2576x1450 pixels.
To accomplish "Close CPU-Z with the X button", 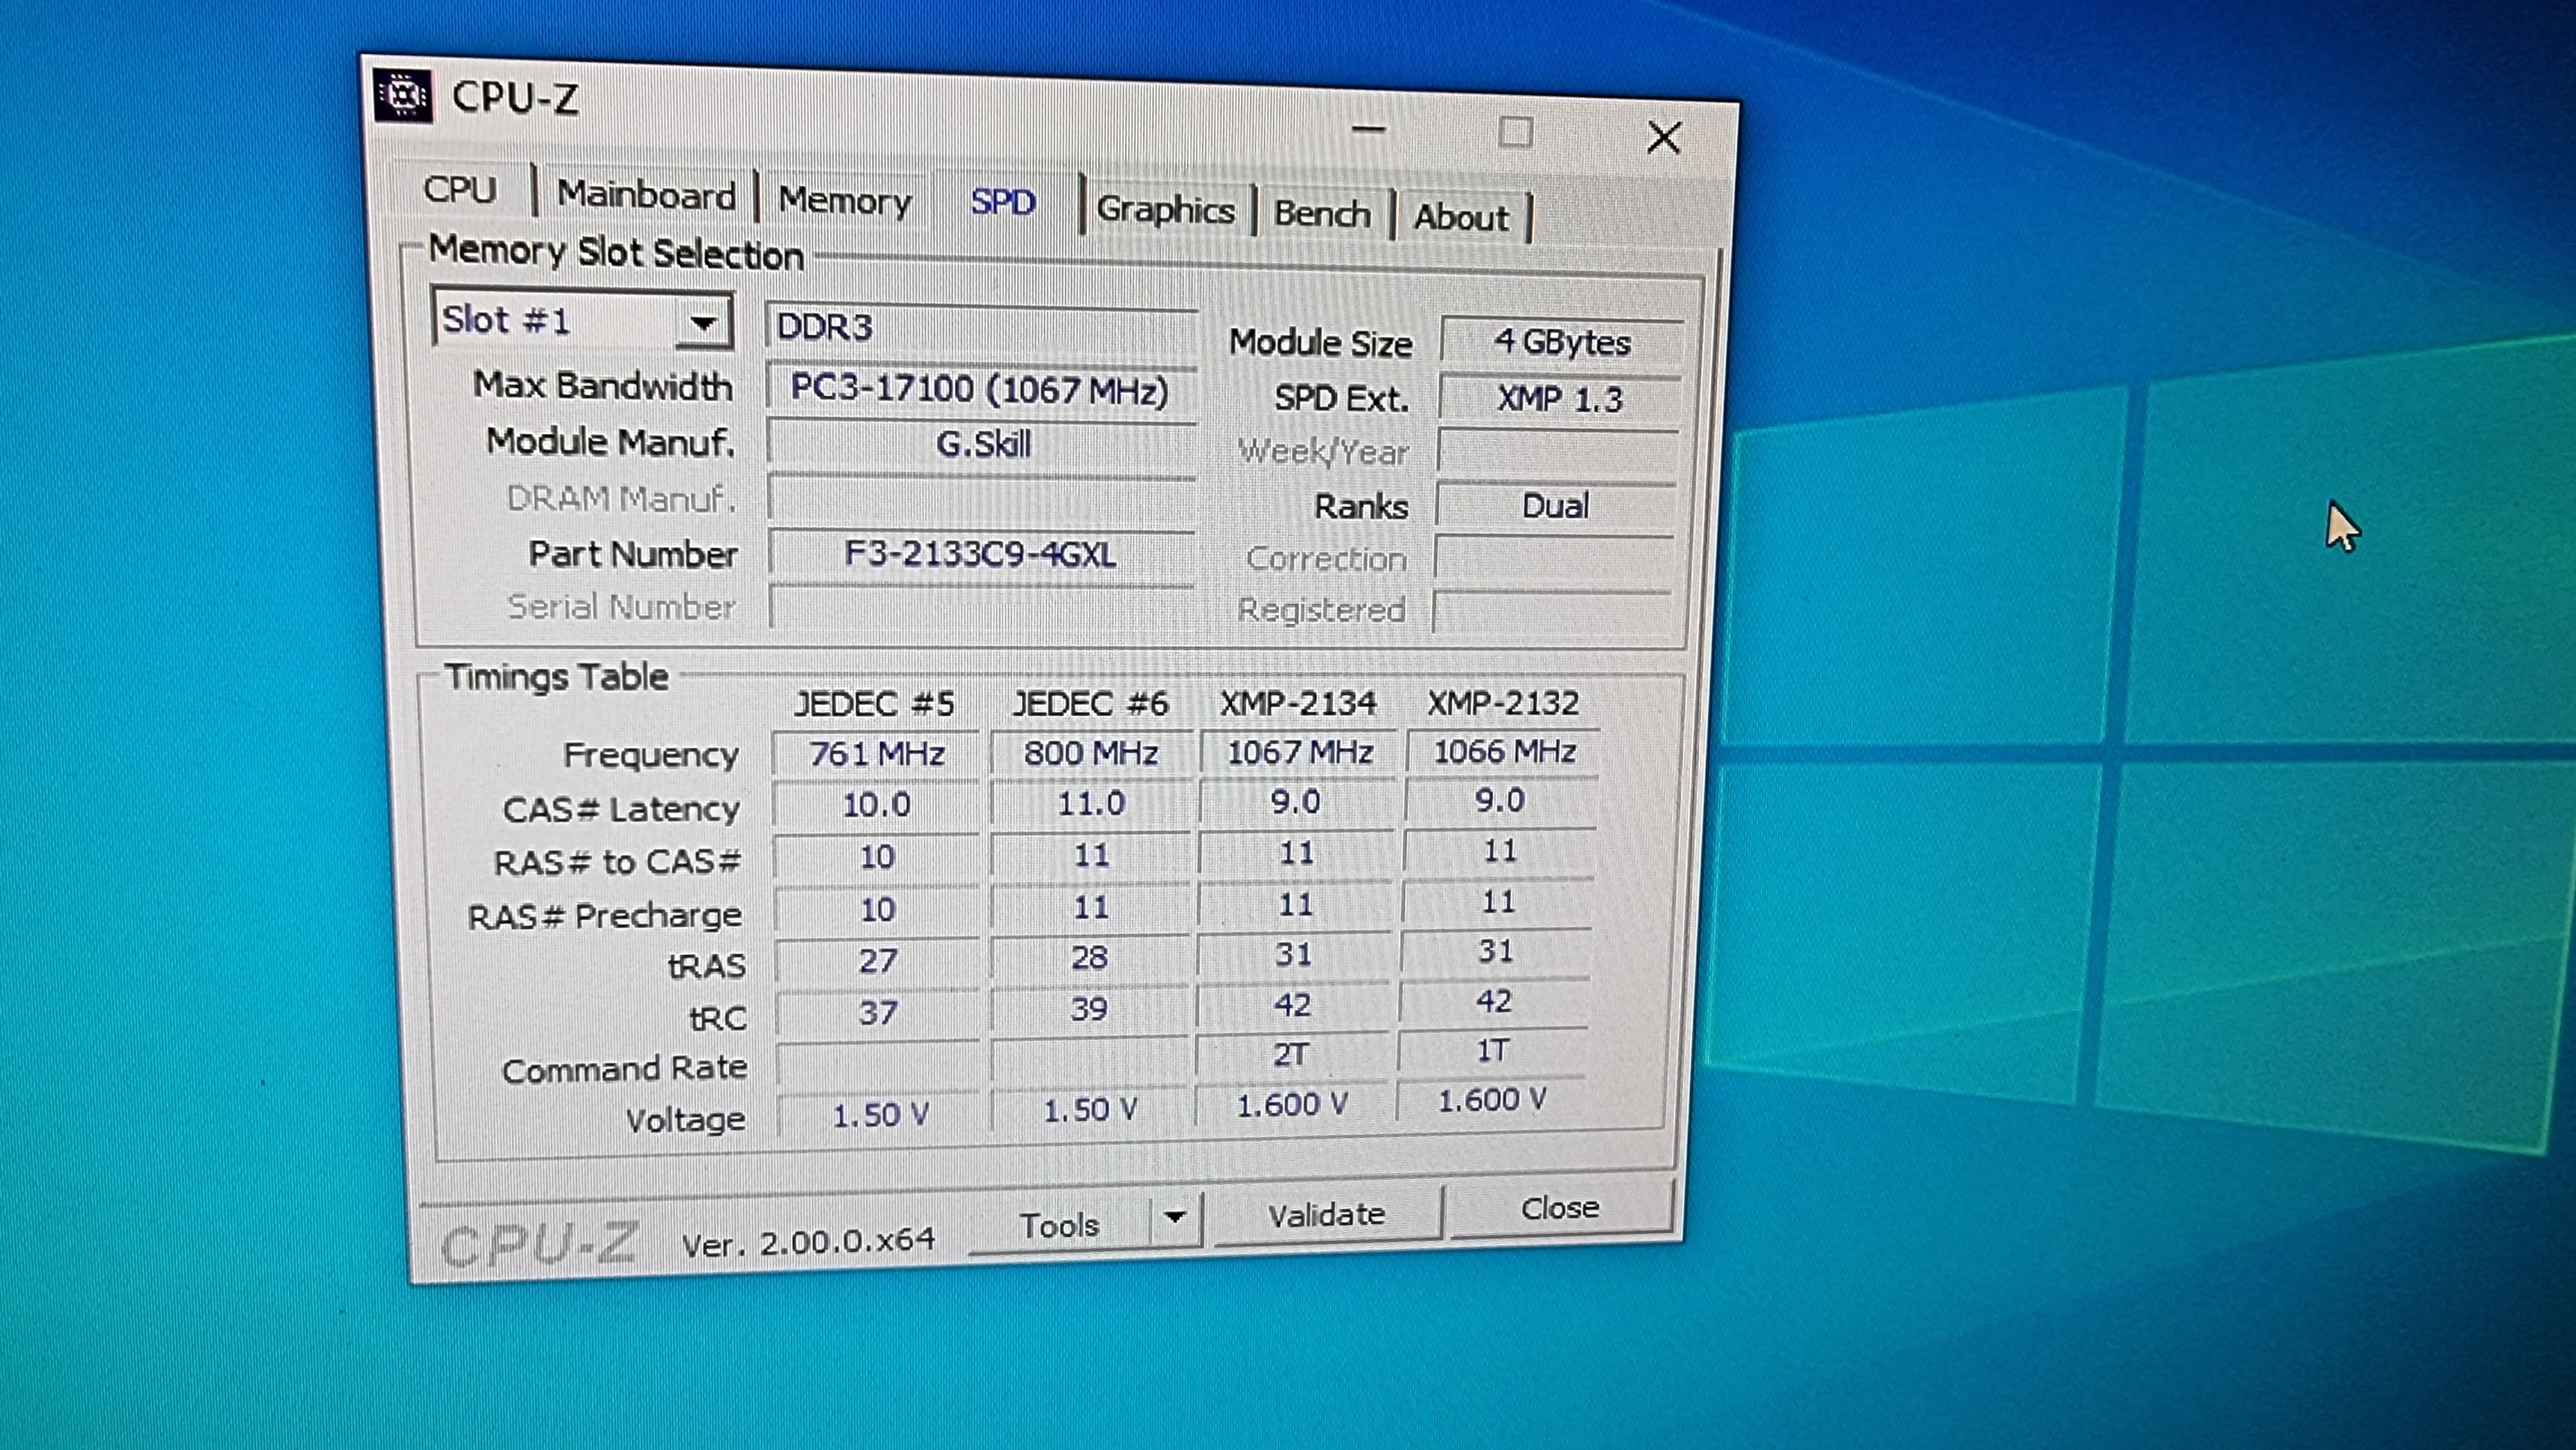I will pos(1664,137).
